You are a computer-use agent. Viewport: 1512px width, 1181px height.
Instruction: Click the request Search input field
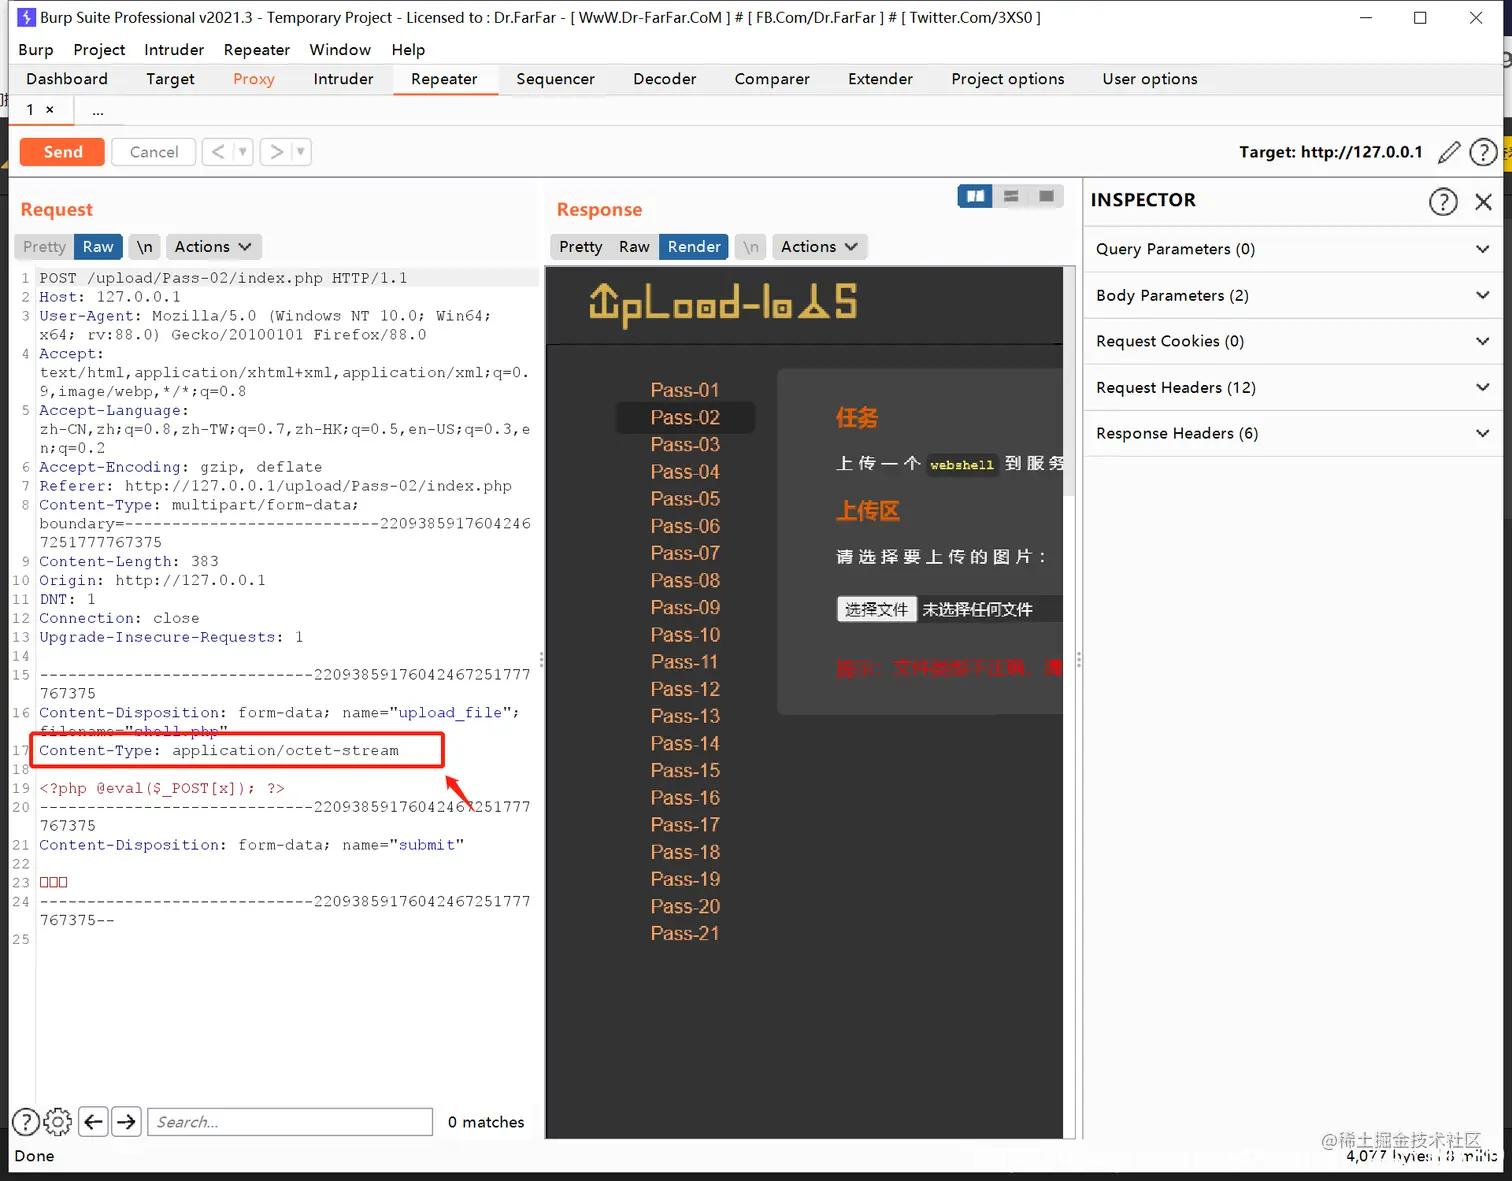[290, 1122]
